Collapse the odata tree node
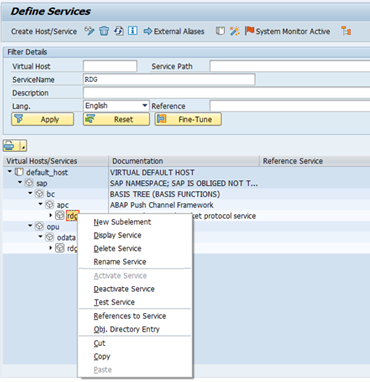This screenshot has height=382, width=370. click(x=41, y=236)
